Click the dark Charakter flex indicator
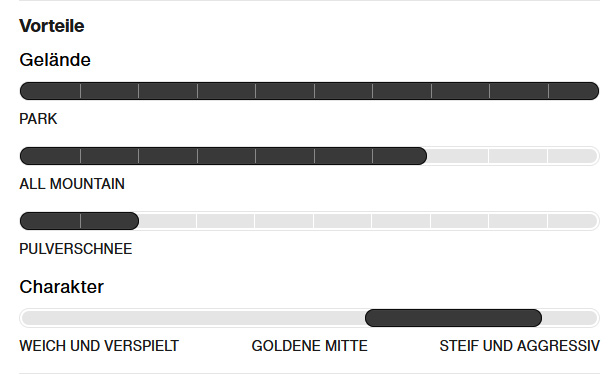This screenshot has width=614, height=374. click(x=453, y=318)
